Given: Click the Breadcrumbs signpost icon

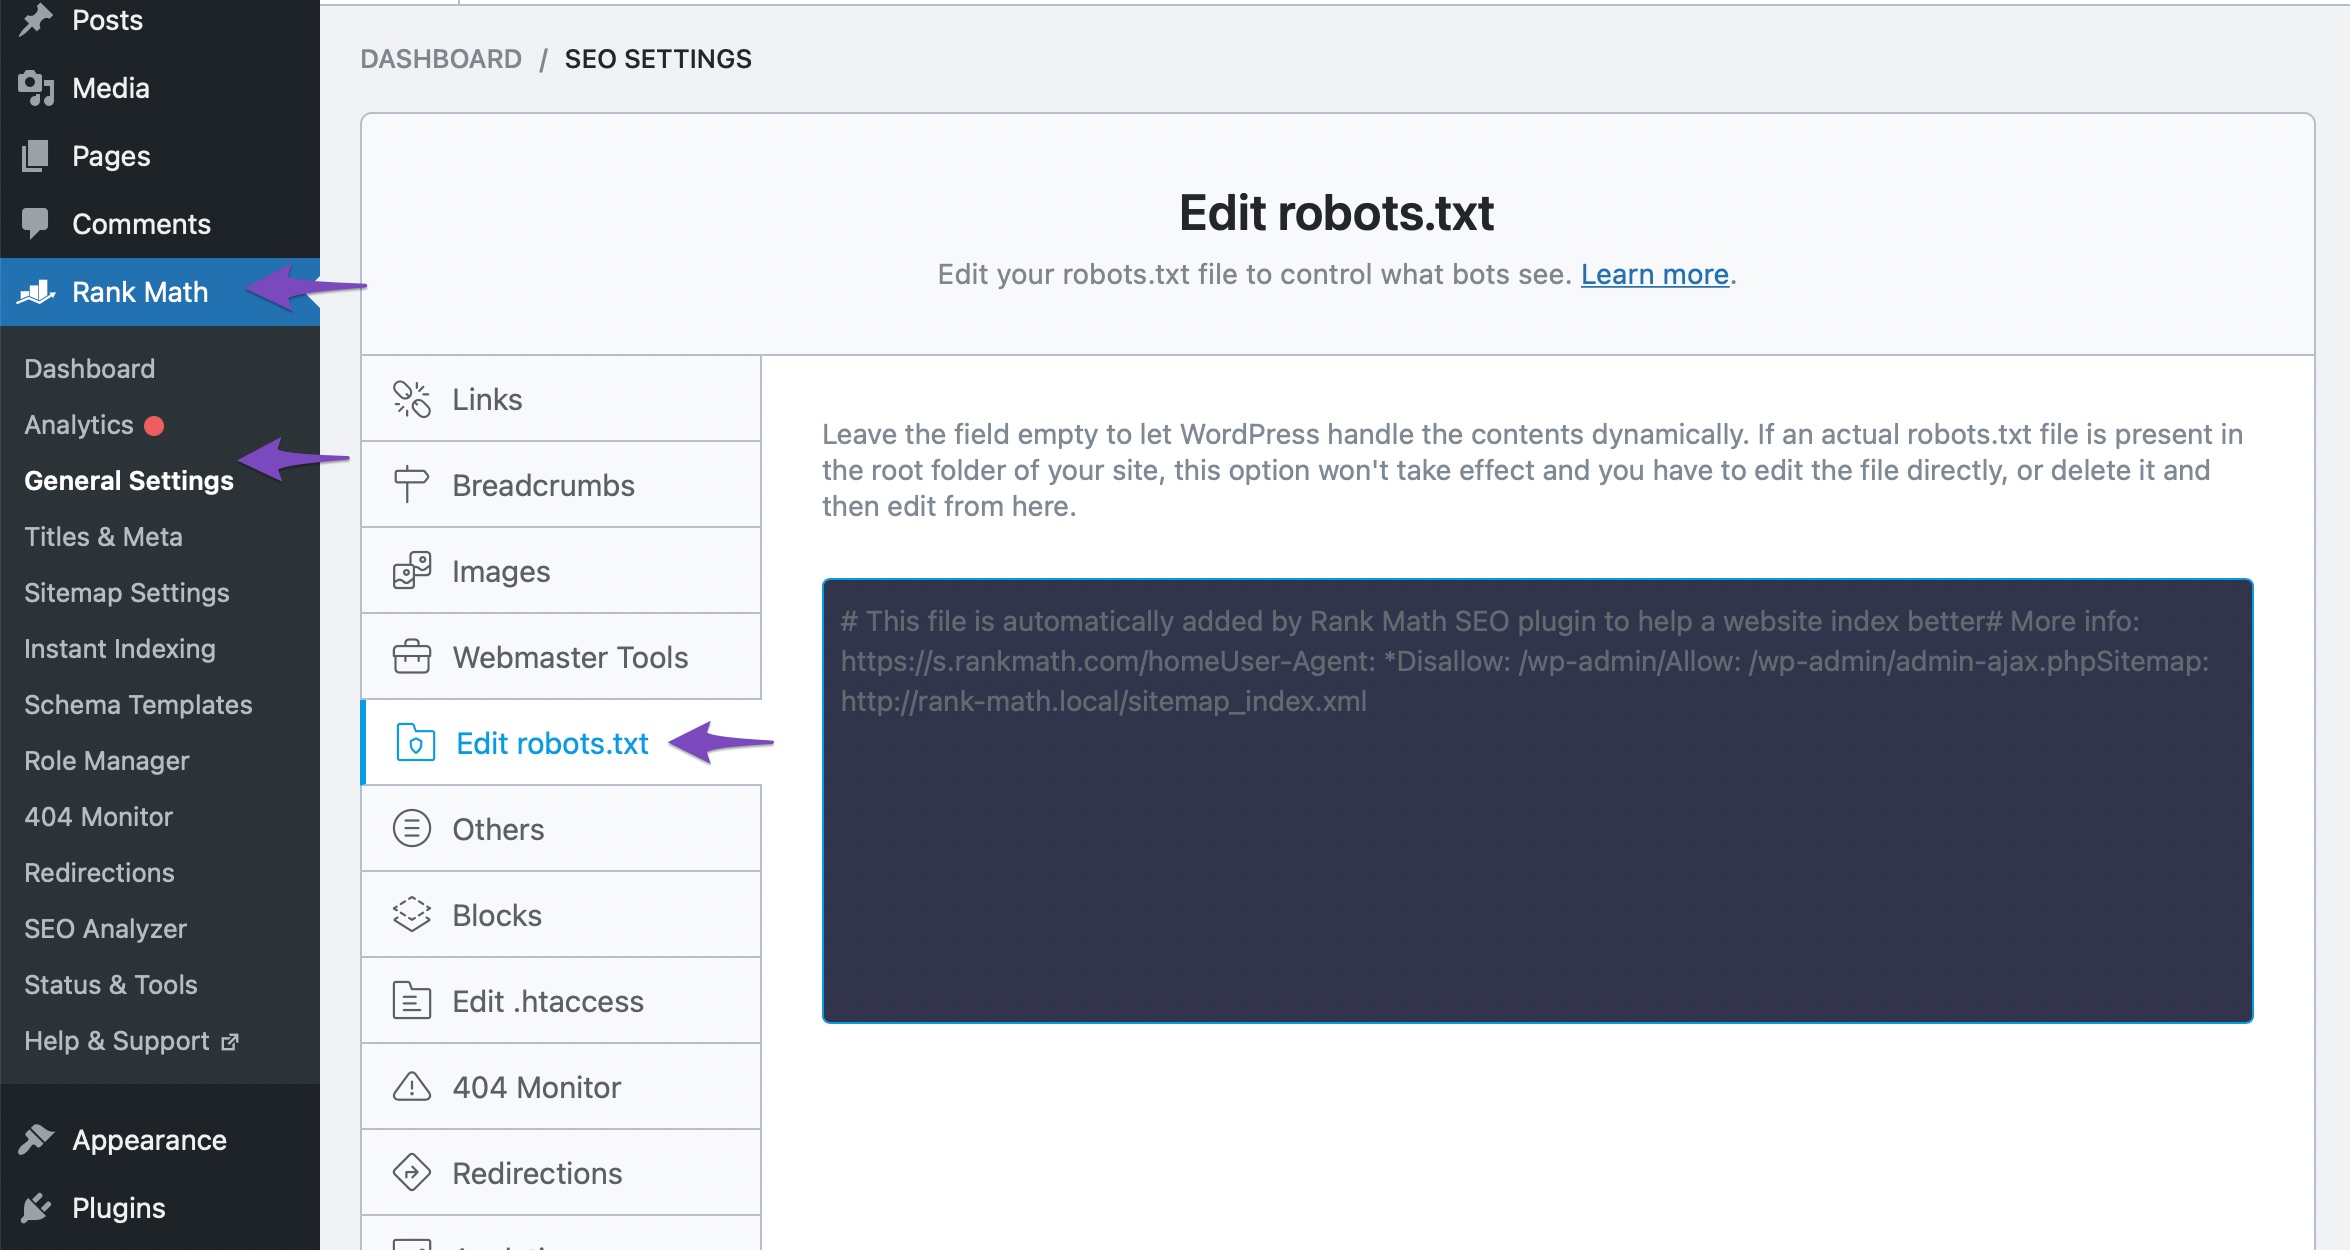Looking at the screenshot, I should pyautogui.click(x=411, y=485).
